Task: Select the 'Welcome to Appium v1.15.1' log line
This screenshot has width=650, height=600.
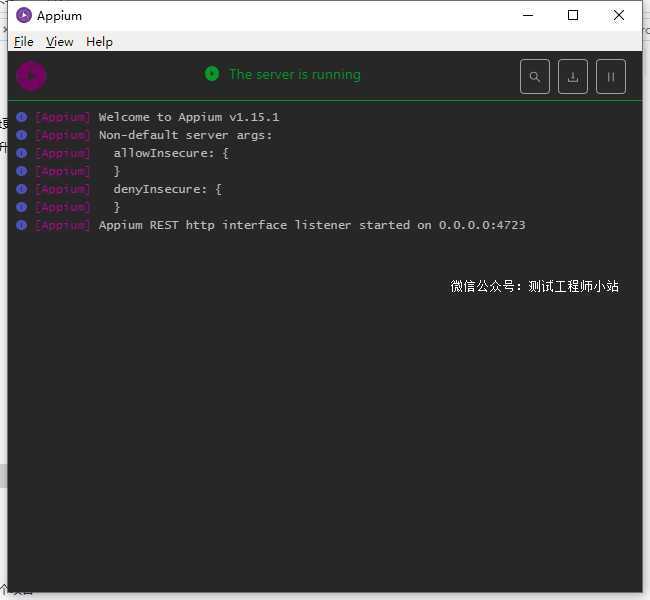Action: pyautogui.click(x=189, y=117)
